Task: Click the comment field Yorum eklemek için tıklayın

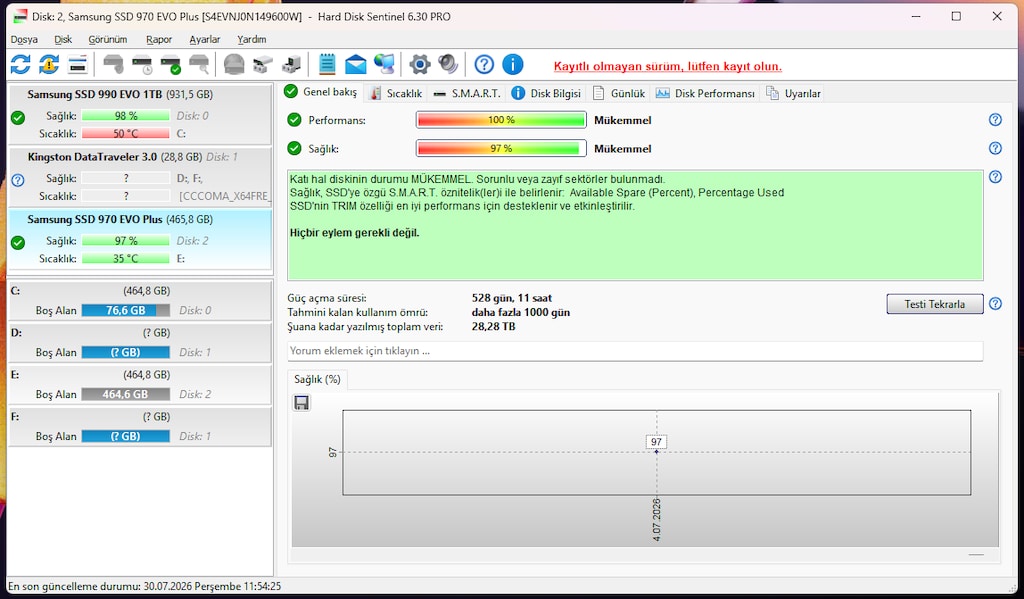Action: click(635, 351)
